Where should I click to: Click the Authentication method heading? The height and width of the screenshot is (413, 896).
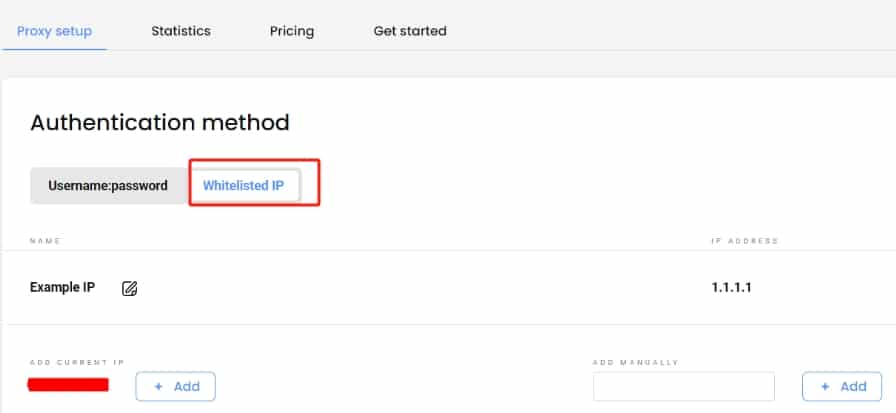[160, 122]
